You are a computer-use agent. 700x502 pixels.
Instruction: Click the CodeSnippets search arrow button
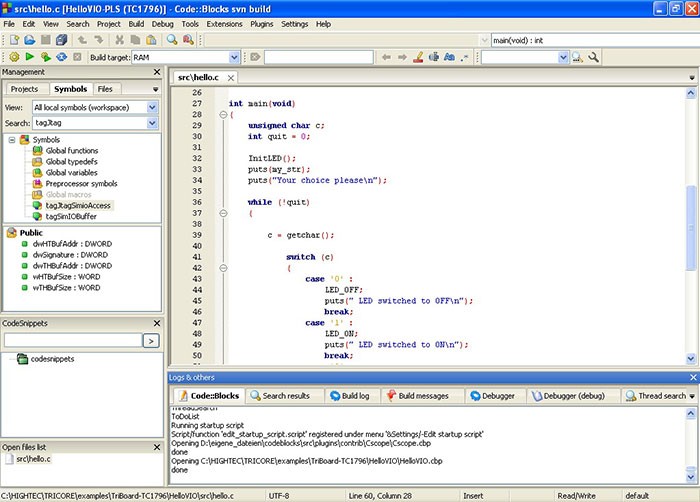[151, 341]
